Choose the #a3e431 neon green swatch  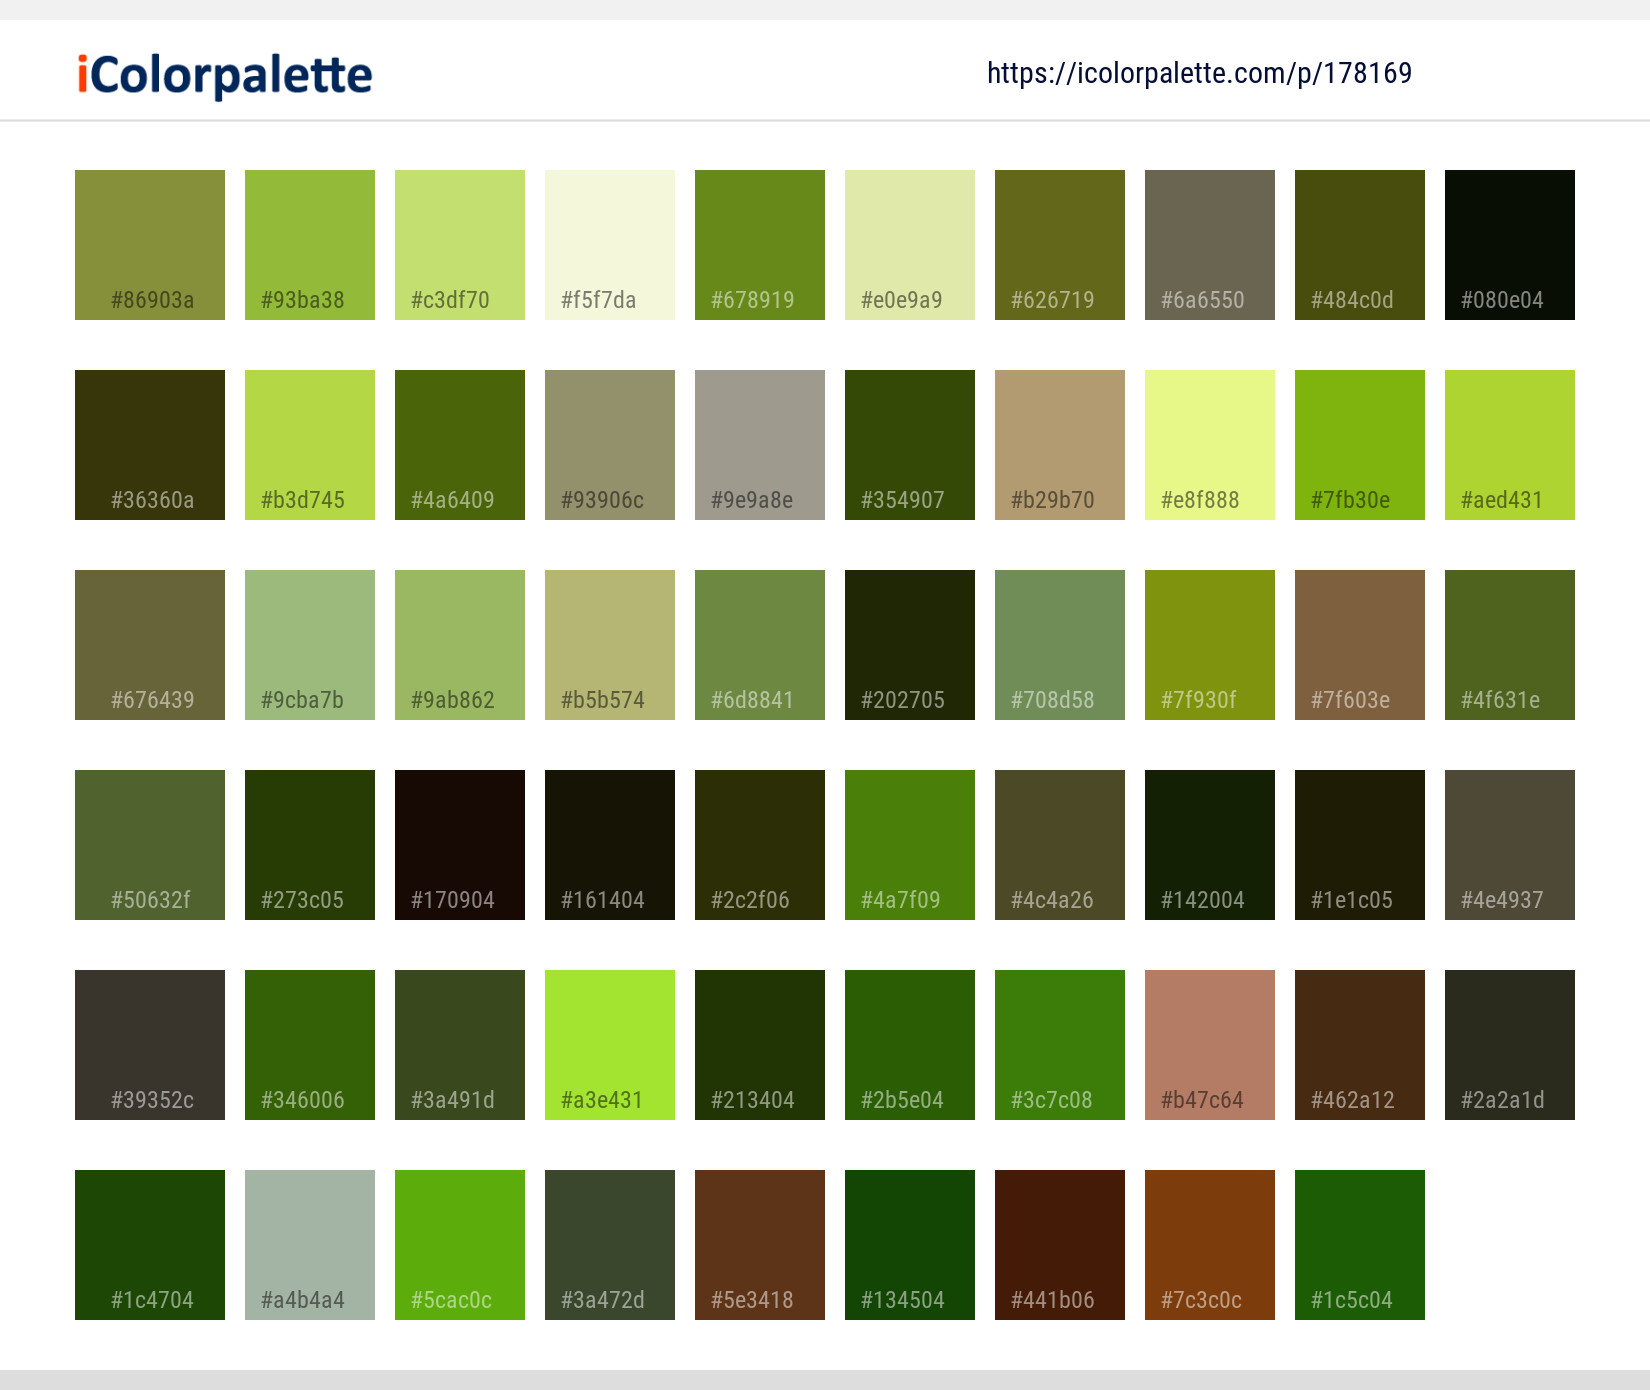[x=610, y=1045]
